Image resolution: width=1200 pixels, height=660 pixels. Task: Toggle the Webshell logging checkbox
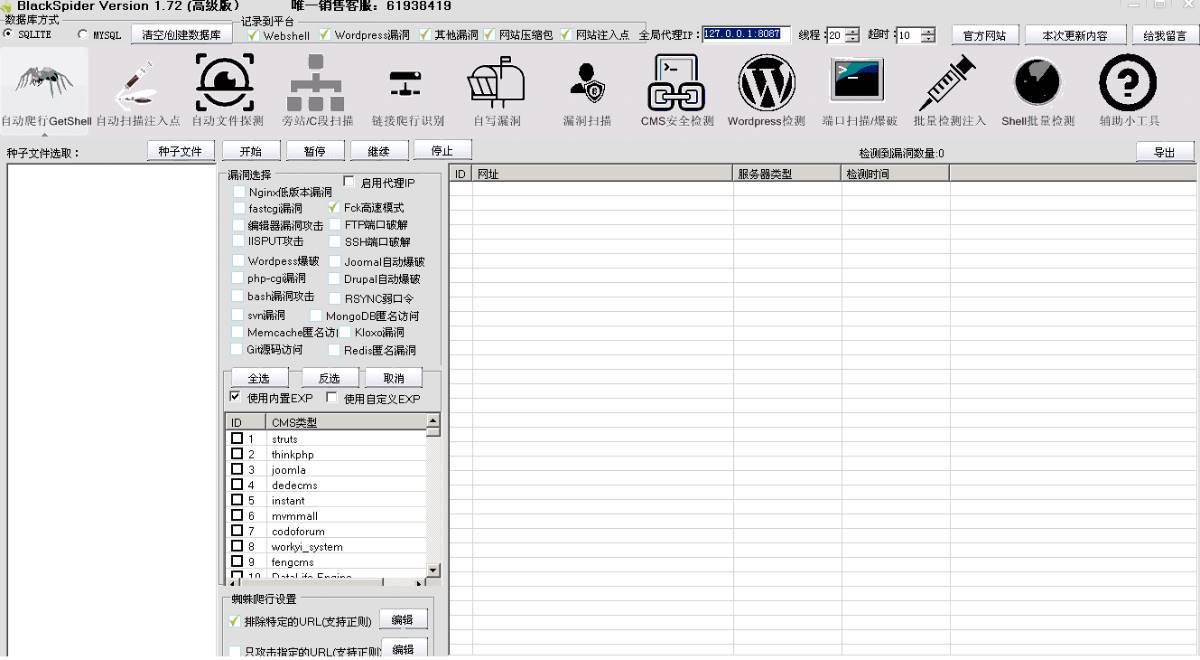(x=253, y=34)
